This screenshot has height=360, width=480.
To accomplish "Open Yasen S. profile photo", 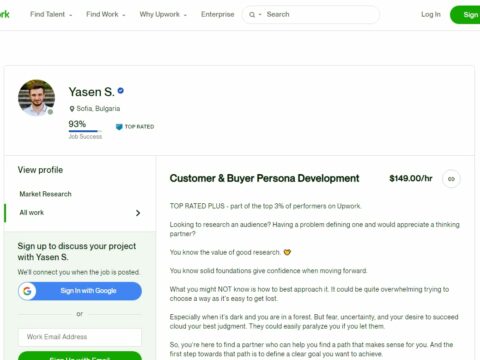I will [x=36, y=98].
